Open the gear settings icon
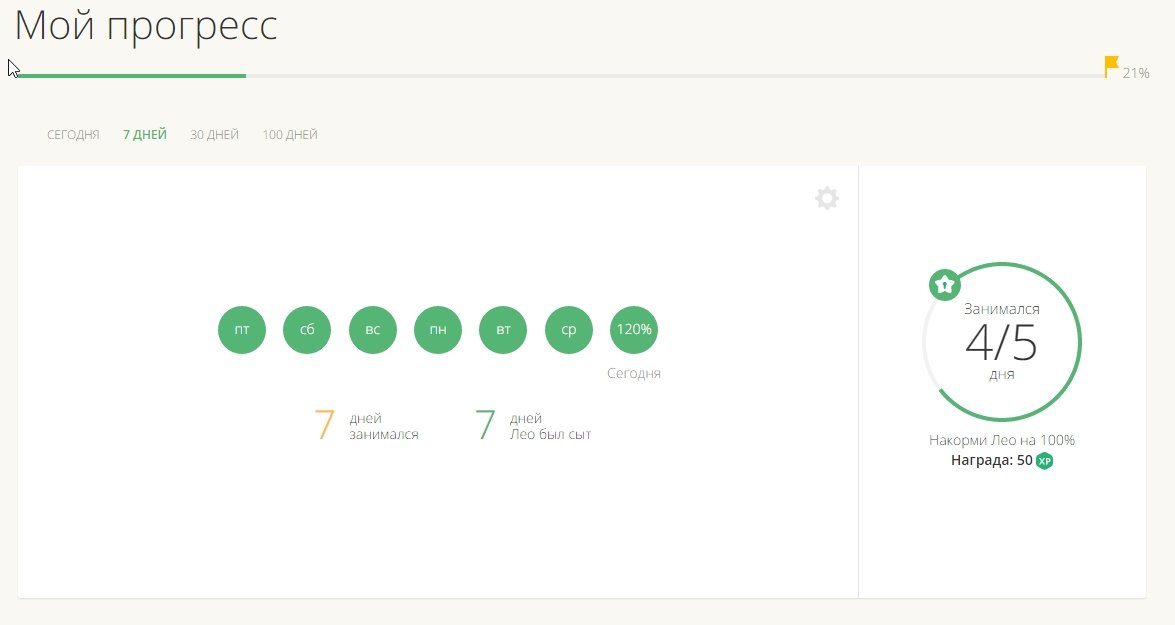 [827, 198]
